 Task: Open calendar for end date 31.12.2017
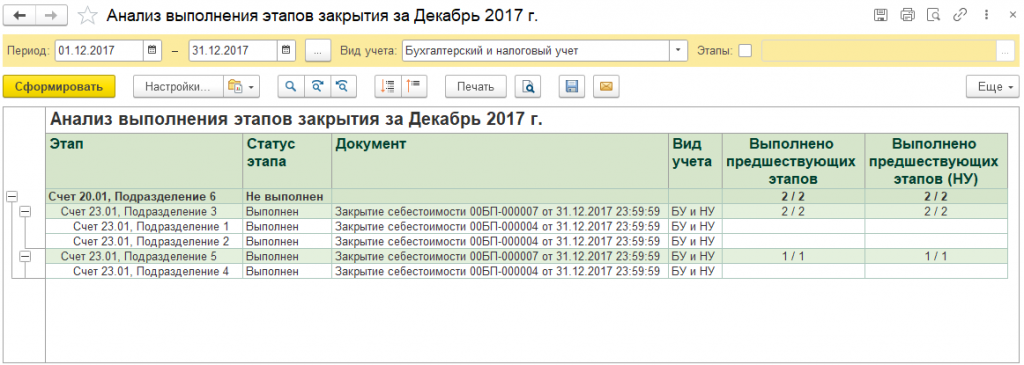[x=286, y=50]
